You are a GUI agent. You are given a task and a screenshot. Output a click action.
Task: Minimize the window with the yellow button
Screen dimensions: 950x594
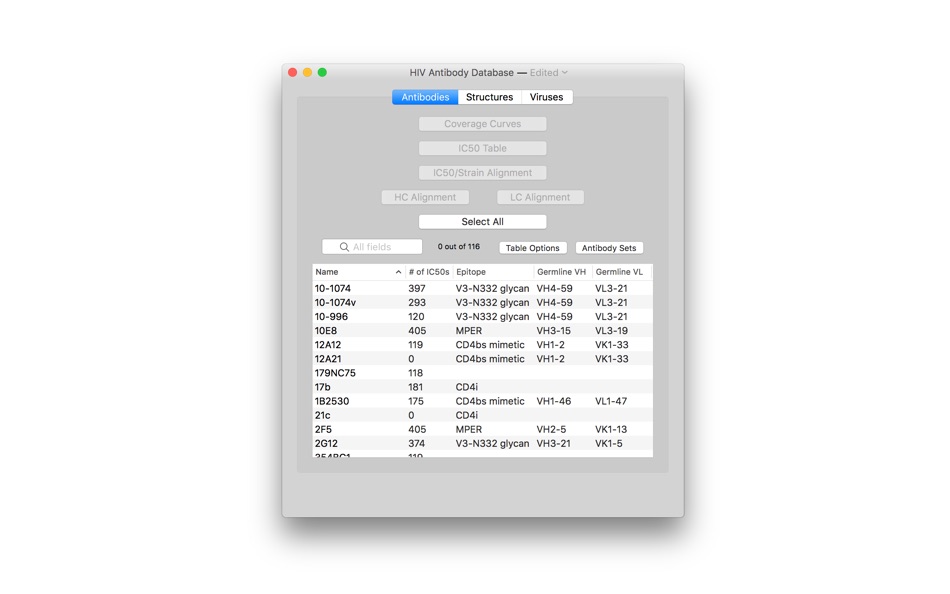307,73
